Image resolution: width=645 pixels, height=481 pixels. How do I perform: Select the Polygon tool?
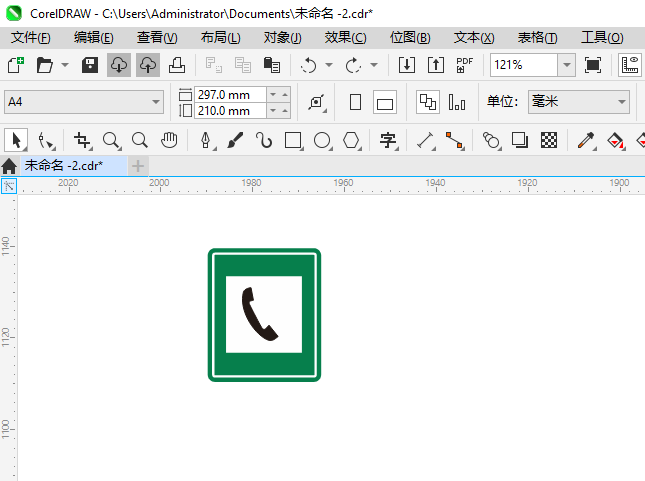coord(352,140)
